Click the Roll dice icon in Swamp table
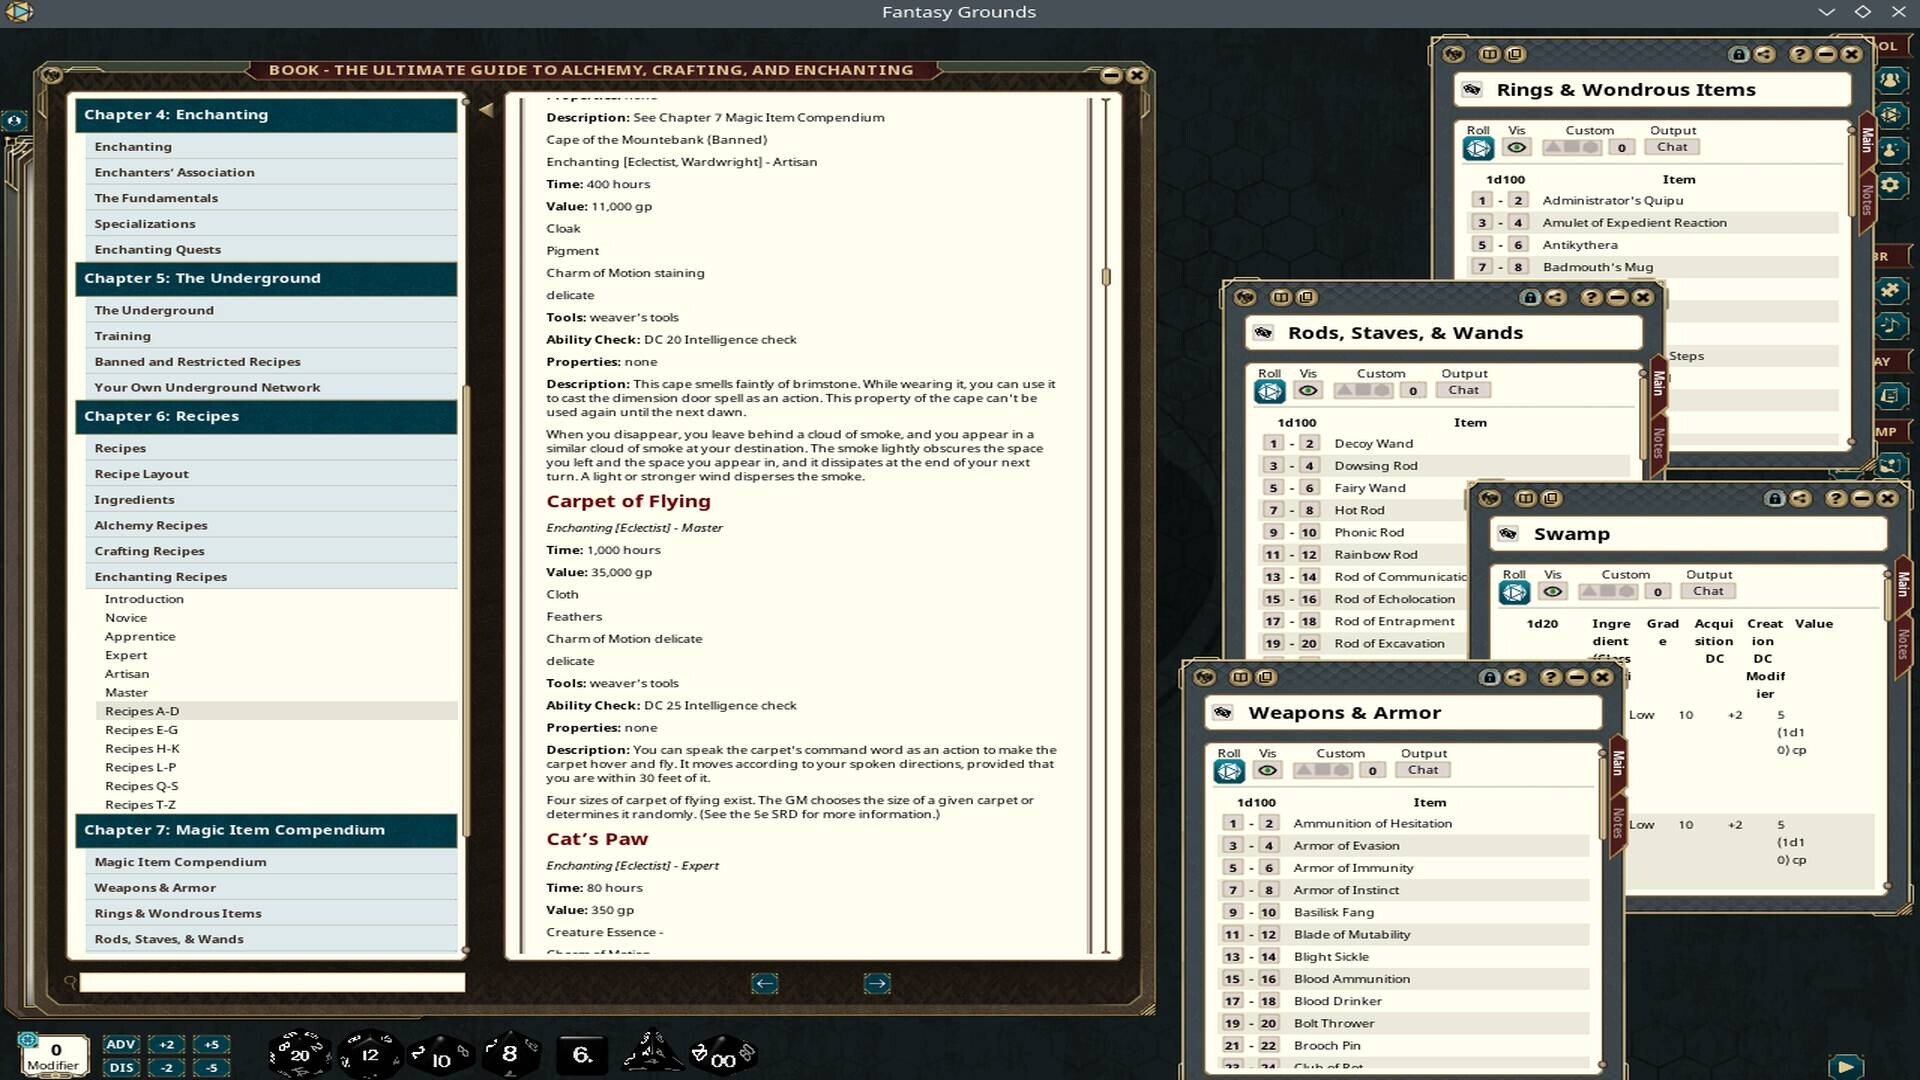This screenshot has width=1920, height=1080. click(1514, 592)
